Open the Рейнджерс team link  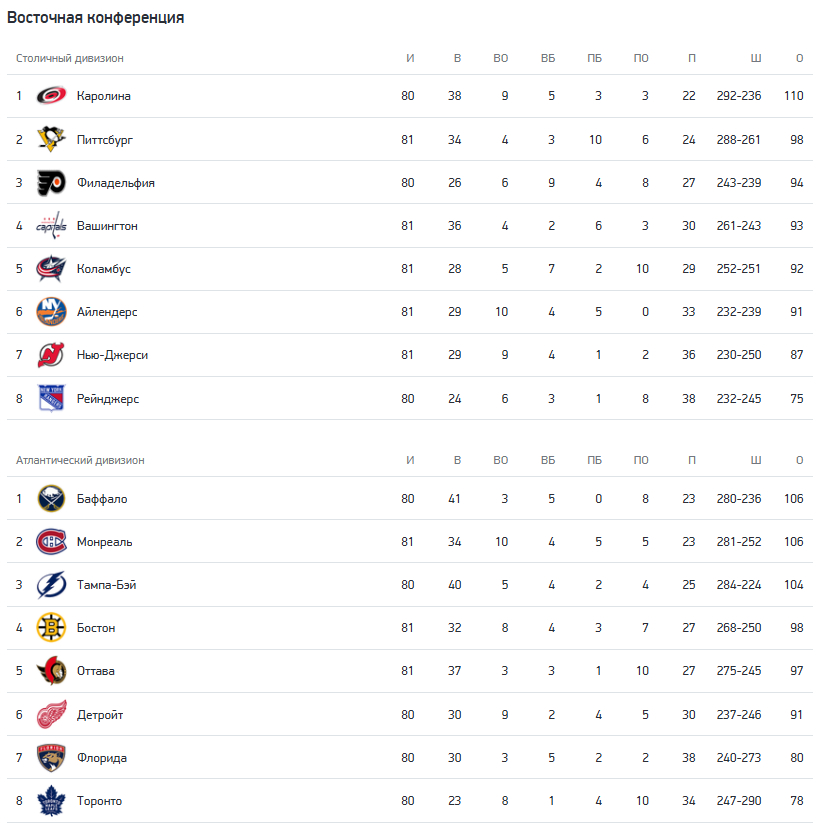tap(108, 399)
